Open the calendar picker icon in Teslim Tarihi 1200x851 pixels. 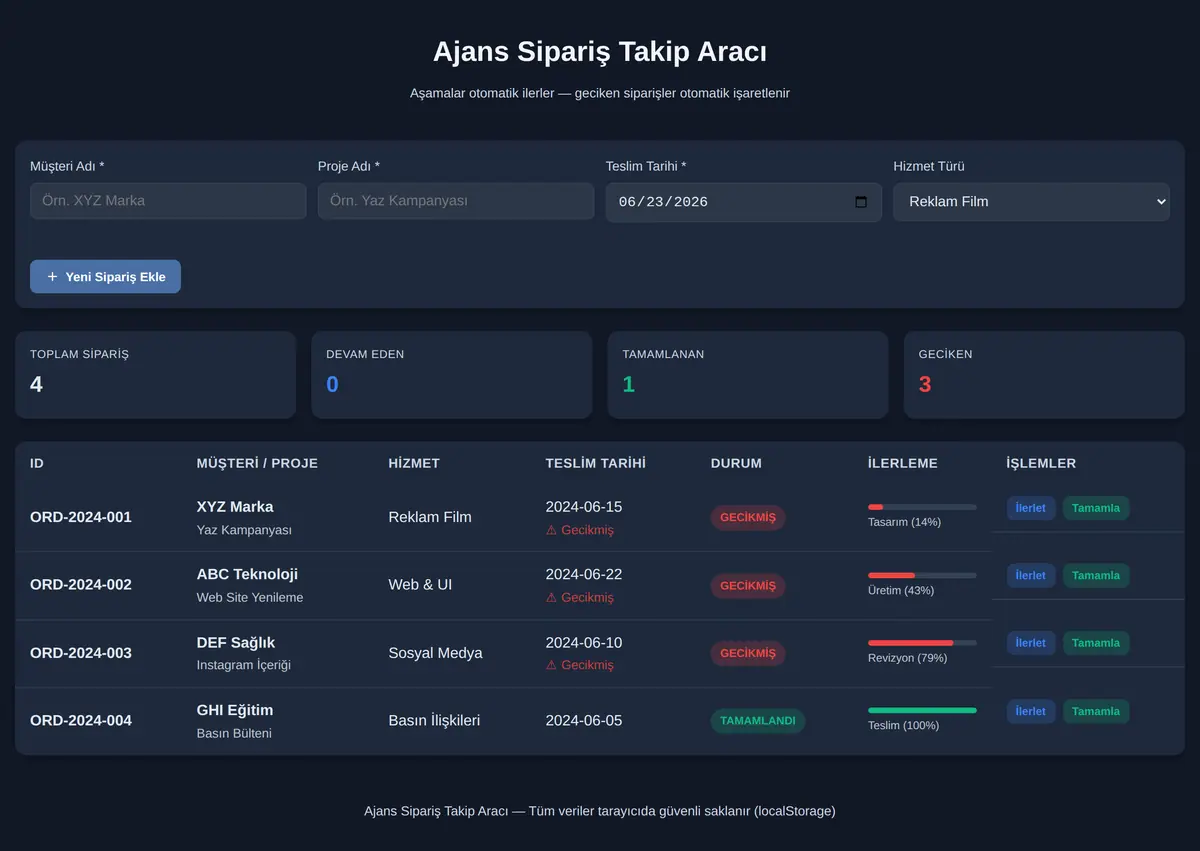(861, 202)
